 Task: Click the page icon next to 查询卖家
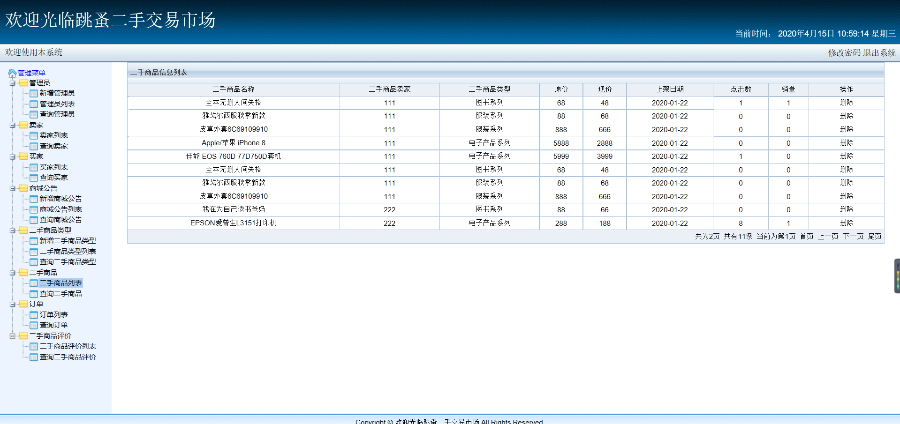(x=33, y=146)
